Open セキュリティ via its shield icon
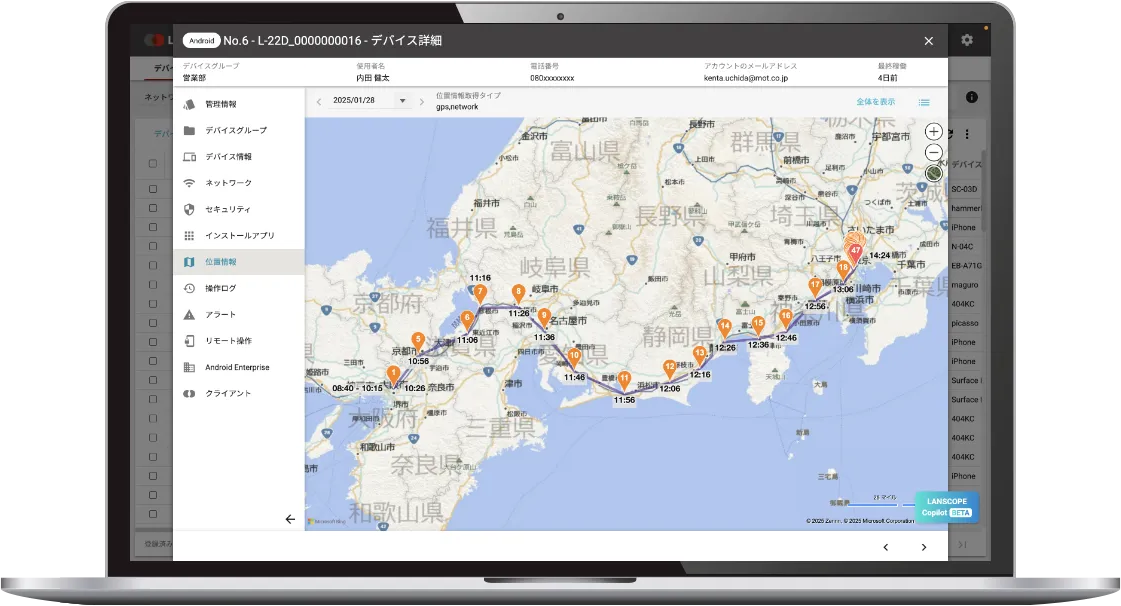The width and height of the screenshot is (1121, 606). [x=189, y=209]
